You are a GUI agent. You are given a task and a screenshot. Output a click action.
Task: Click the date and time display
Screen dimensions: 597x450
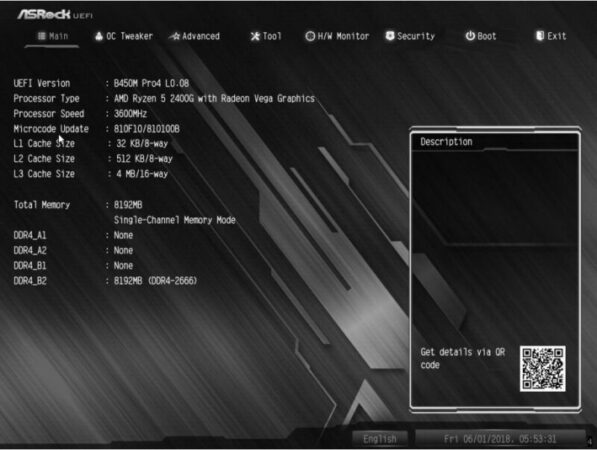500,439
